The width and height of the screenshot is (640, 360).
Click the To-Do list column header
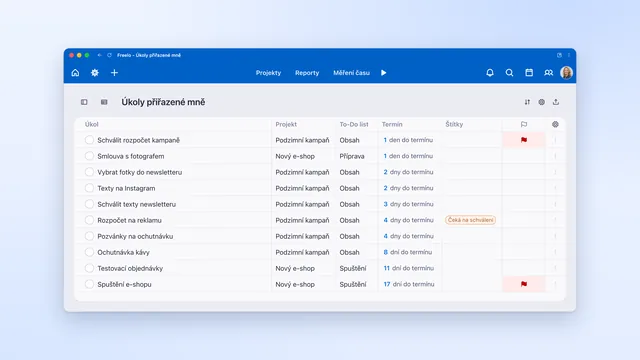point(353,124)
